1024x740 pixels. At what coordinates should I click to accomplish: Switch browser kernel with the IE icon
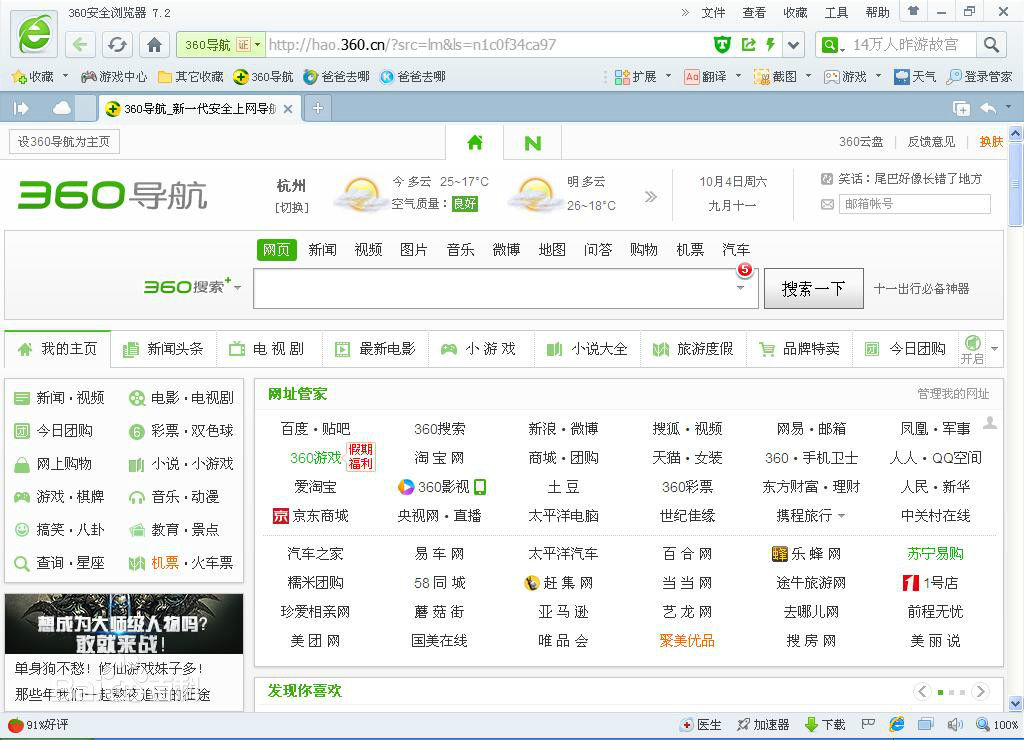(x=897, y=725)
